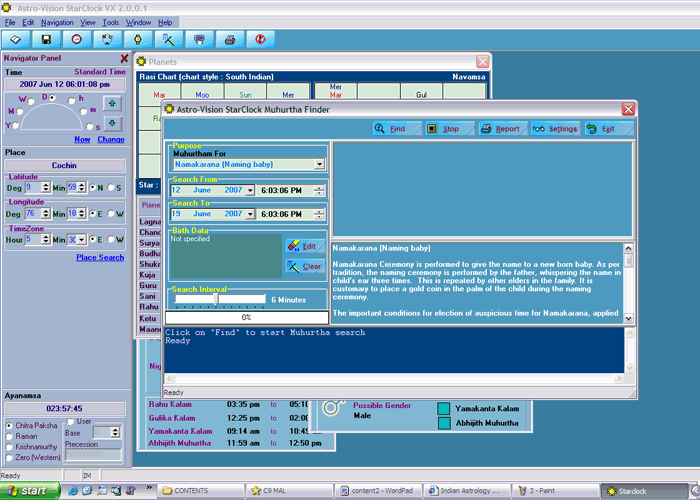Viewport: 700px width, 500px height.
Task: Click Clear button for Birth Data
Action: [305, 267]
